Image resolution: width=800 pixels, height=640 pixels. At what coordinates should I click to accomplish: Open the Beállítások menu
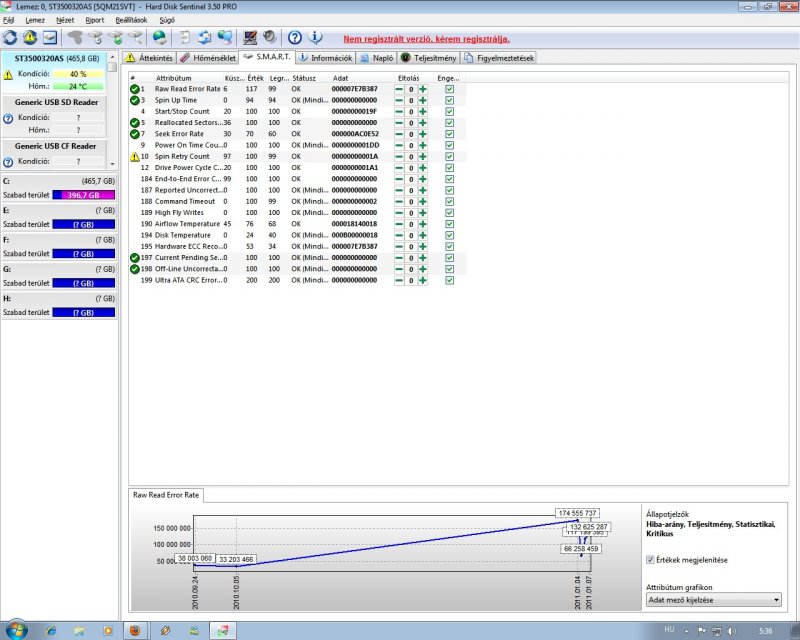coord(131,20)
